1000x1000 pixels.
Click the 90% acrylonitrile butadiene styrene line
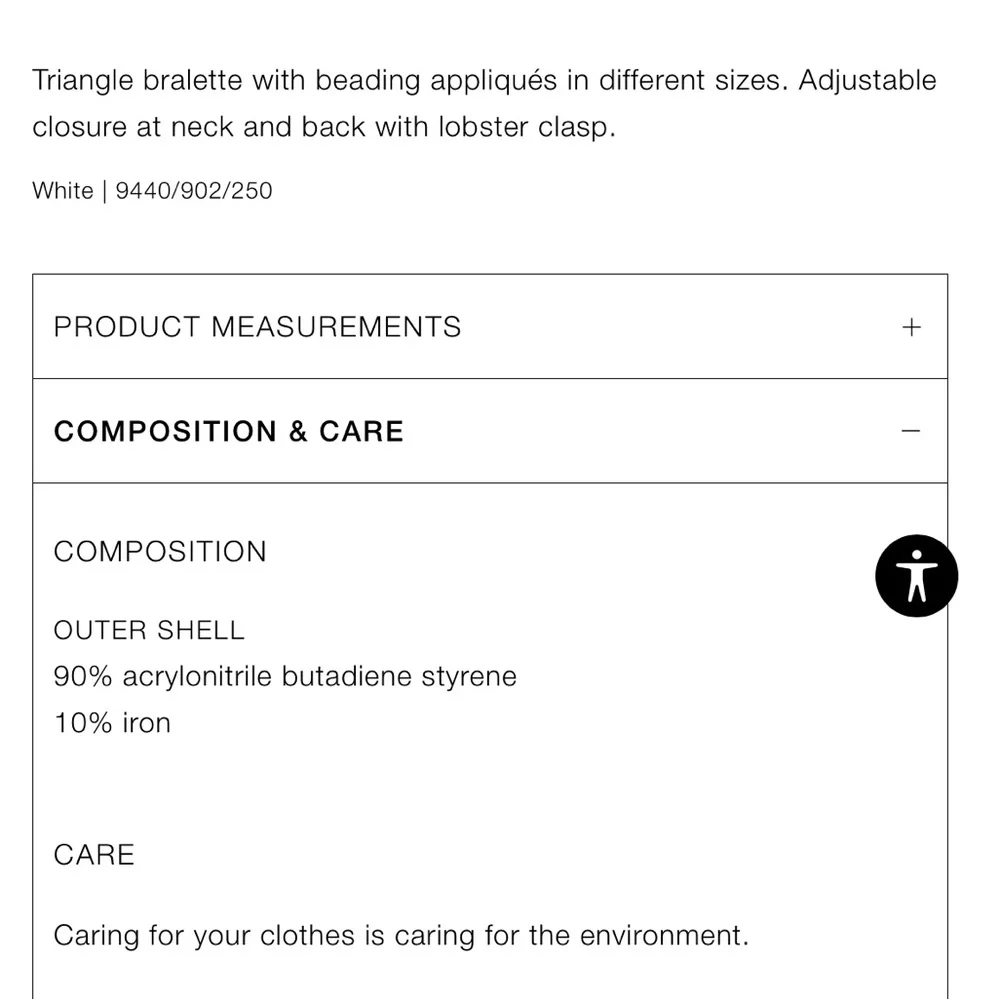click(x=285, y=677)
